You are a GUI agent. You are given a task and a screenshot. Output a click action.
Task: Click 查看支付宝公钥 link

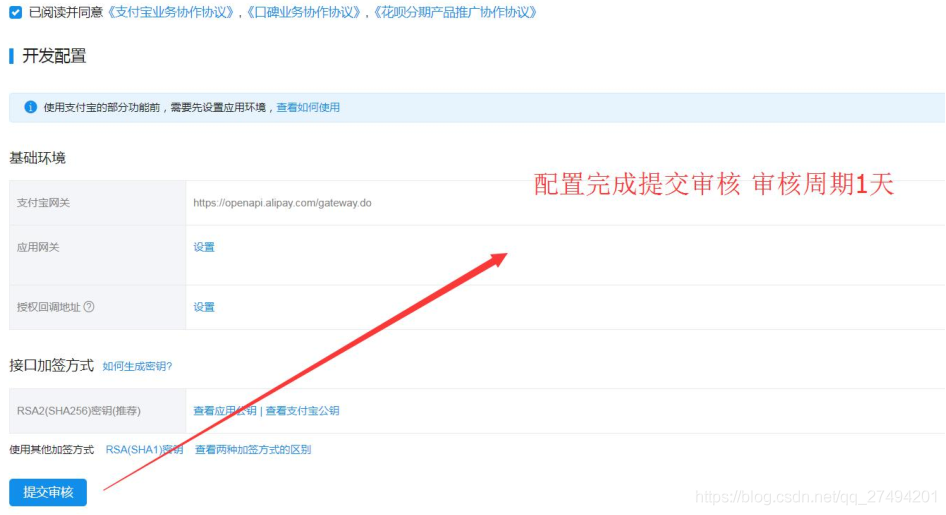(x=302, y=411)
